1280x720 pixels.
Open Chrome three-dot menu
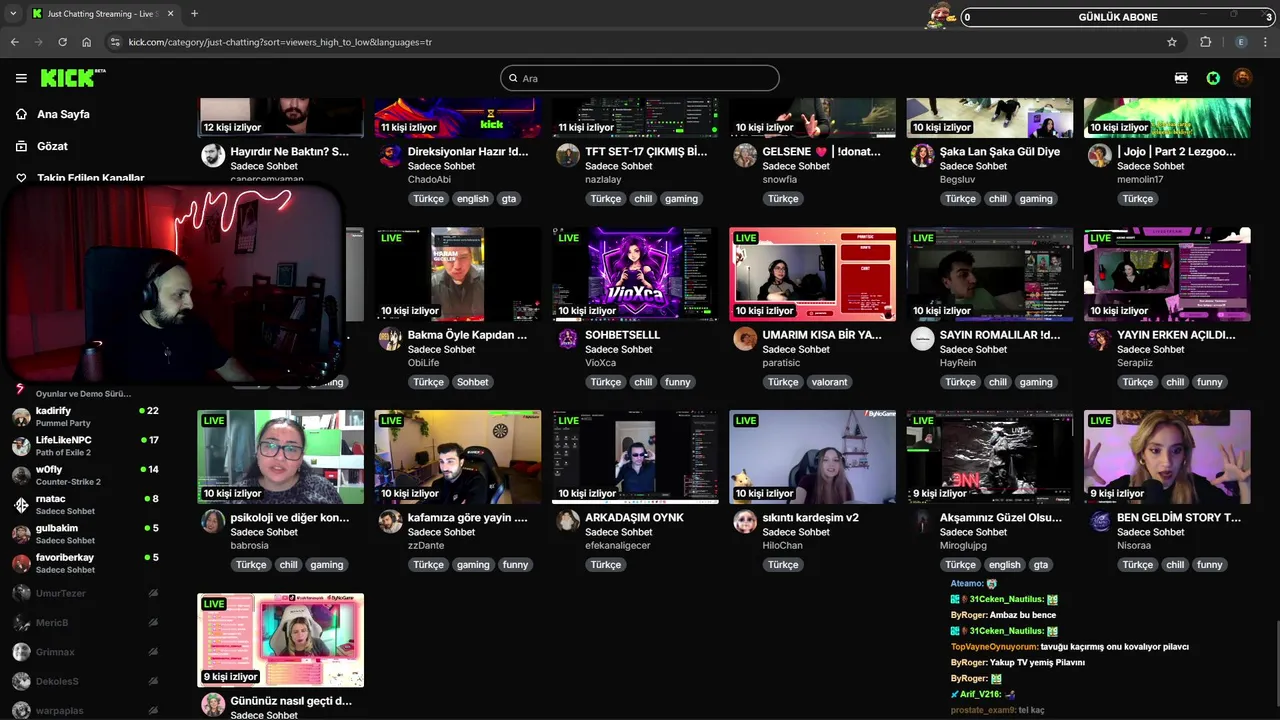click(x=1266, y=42)
